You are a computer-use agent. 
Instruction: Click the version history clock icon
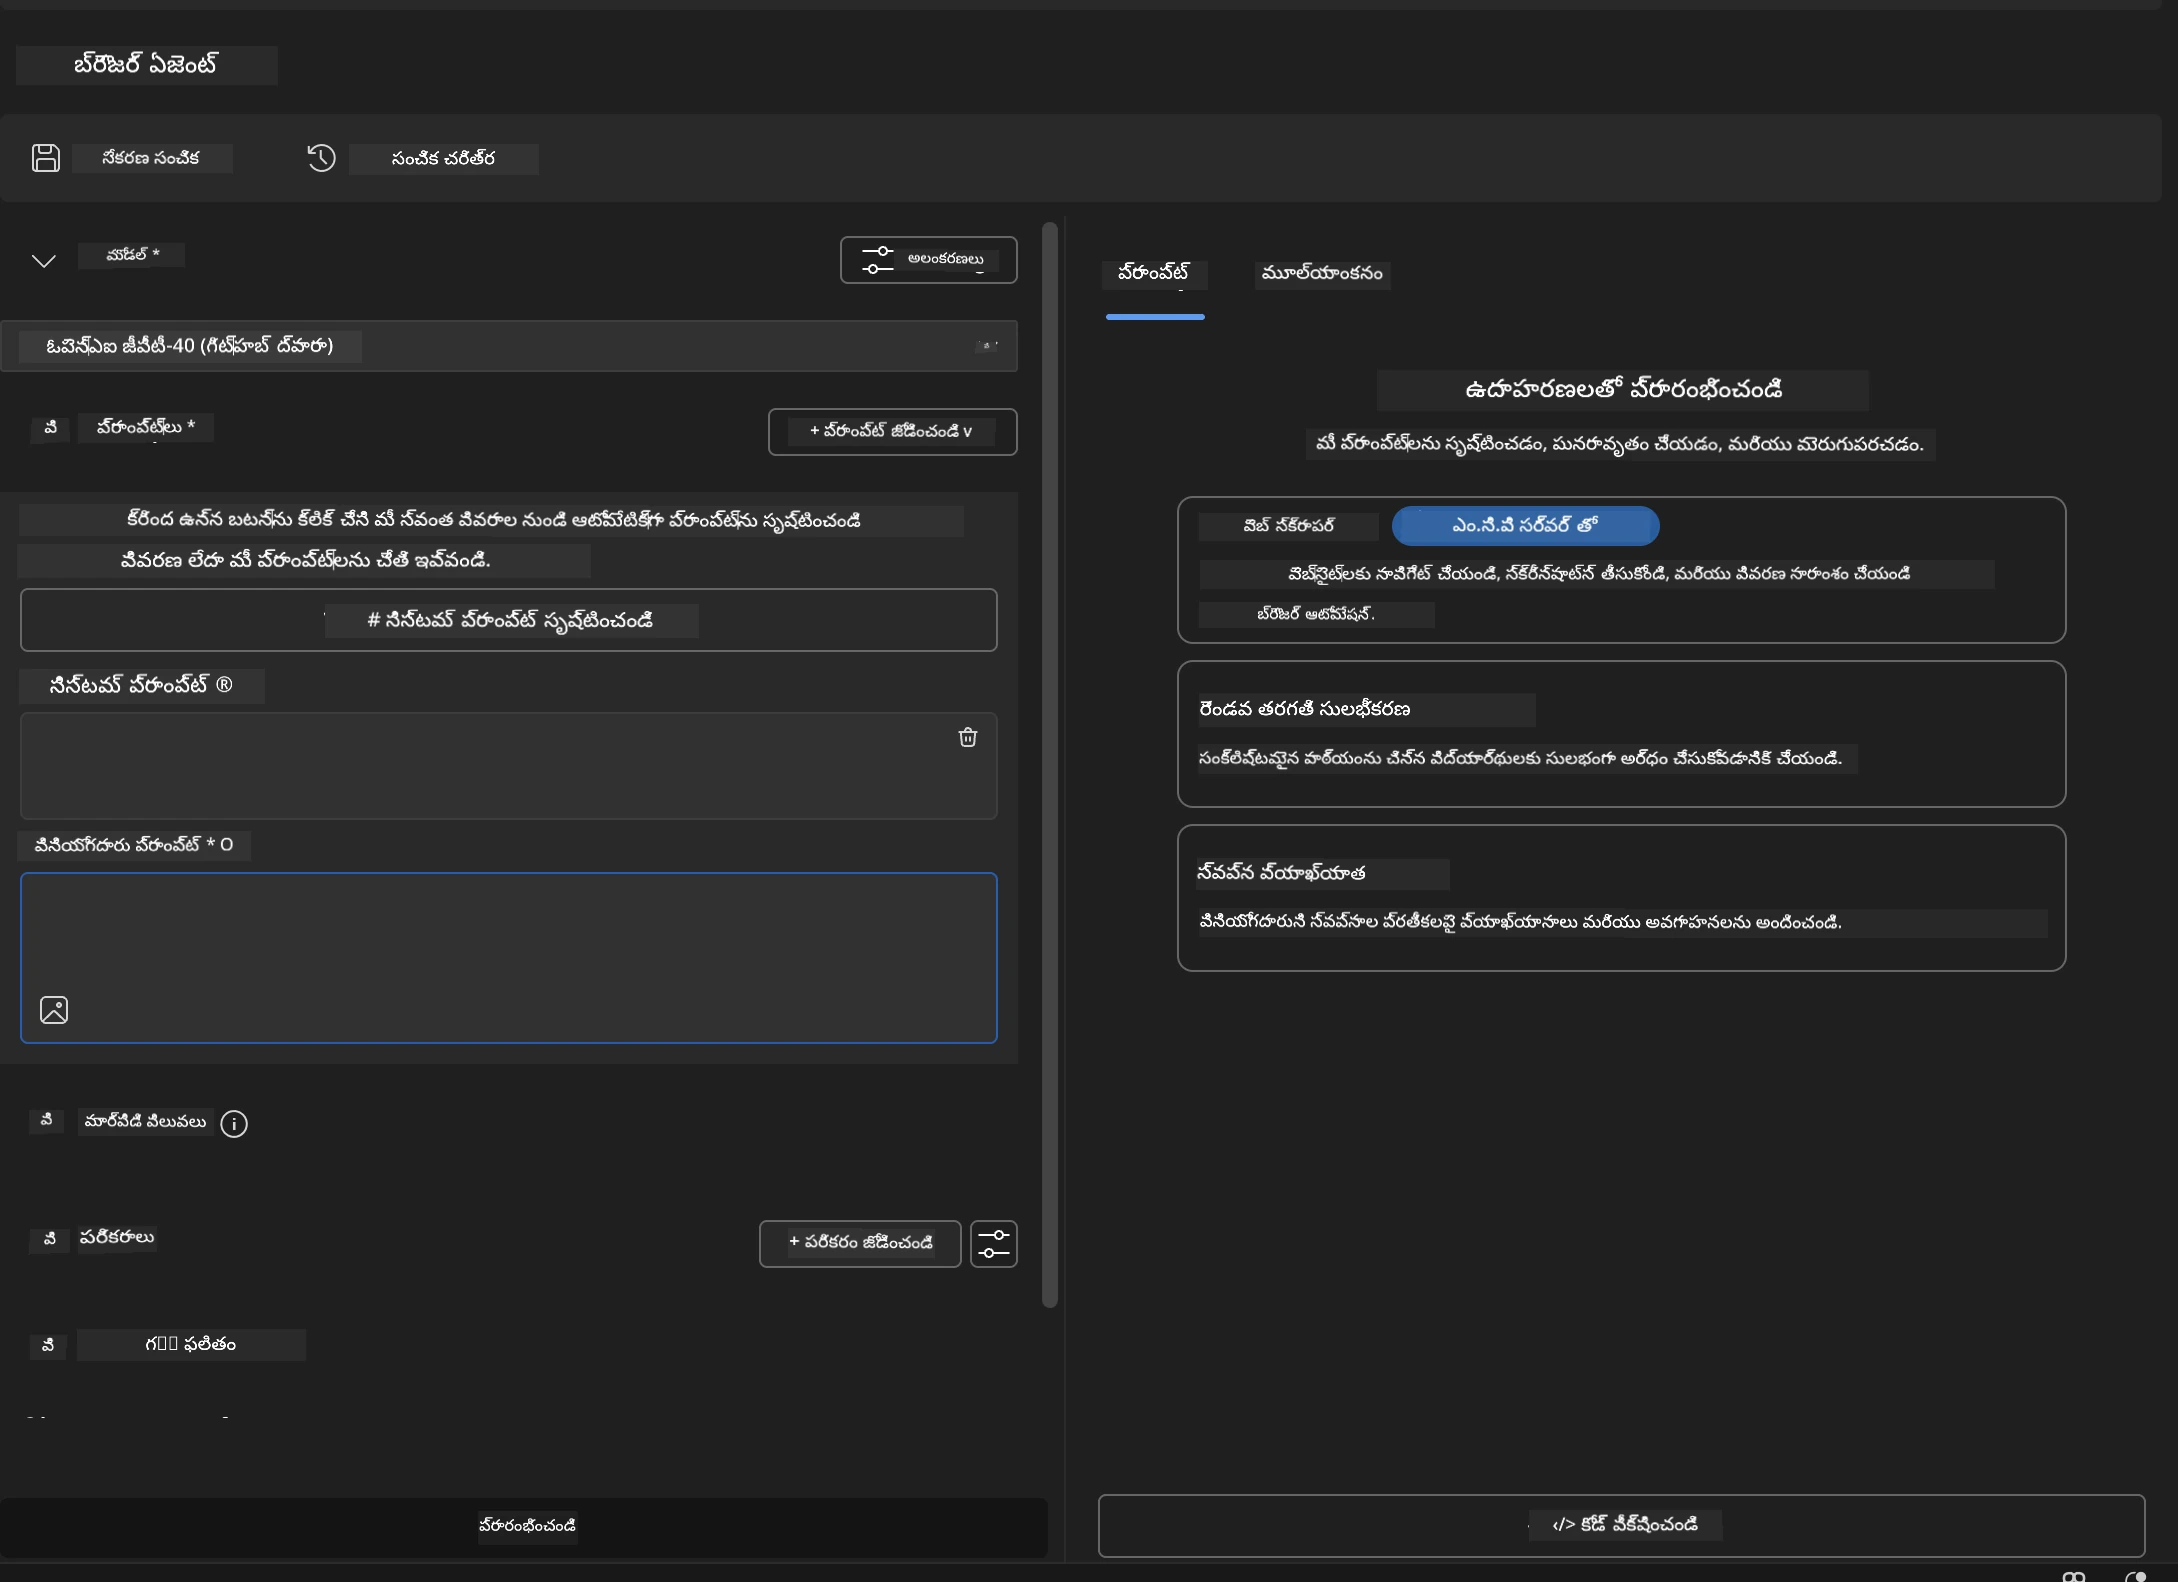pos(321,158)
